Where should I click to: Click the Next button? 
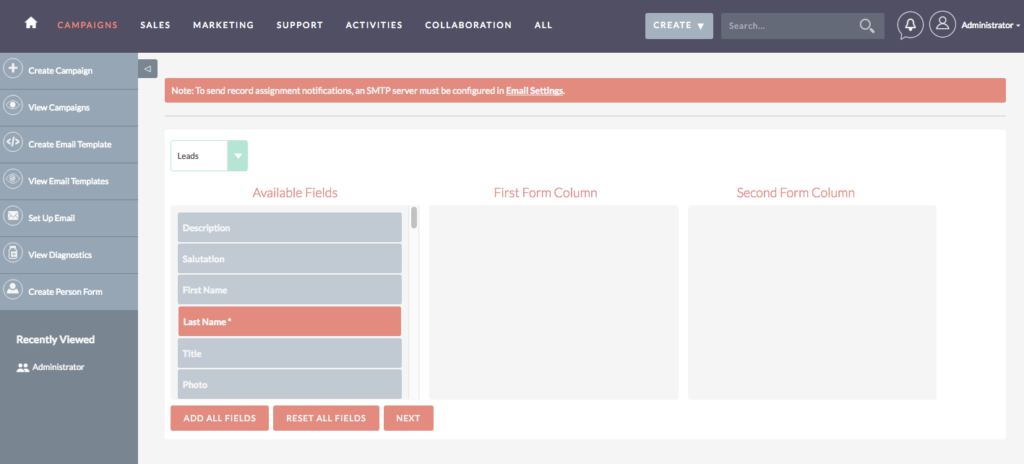[408, 418]
